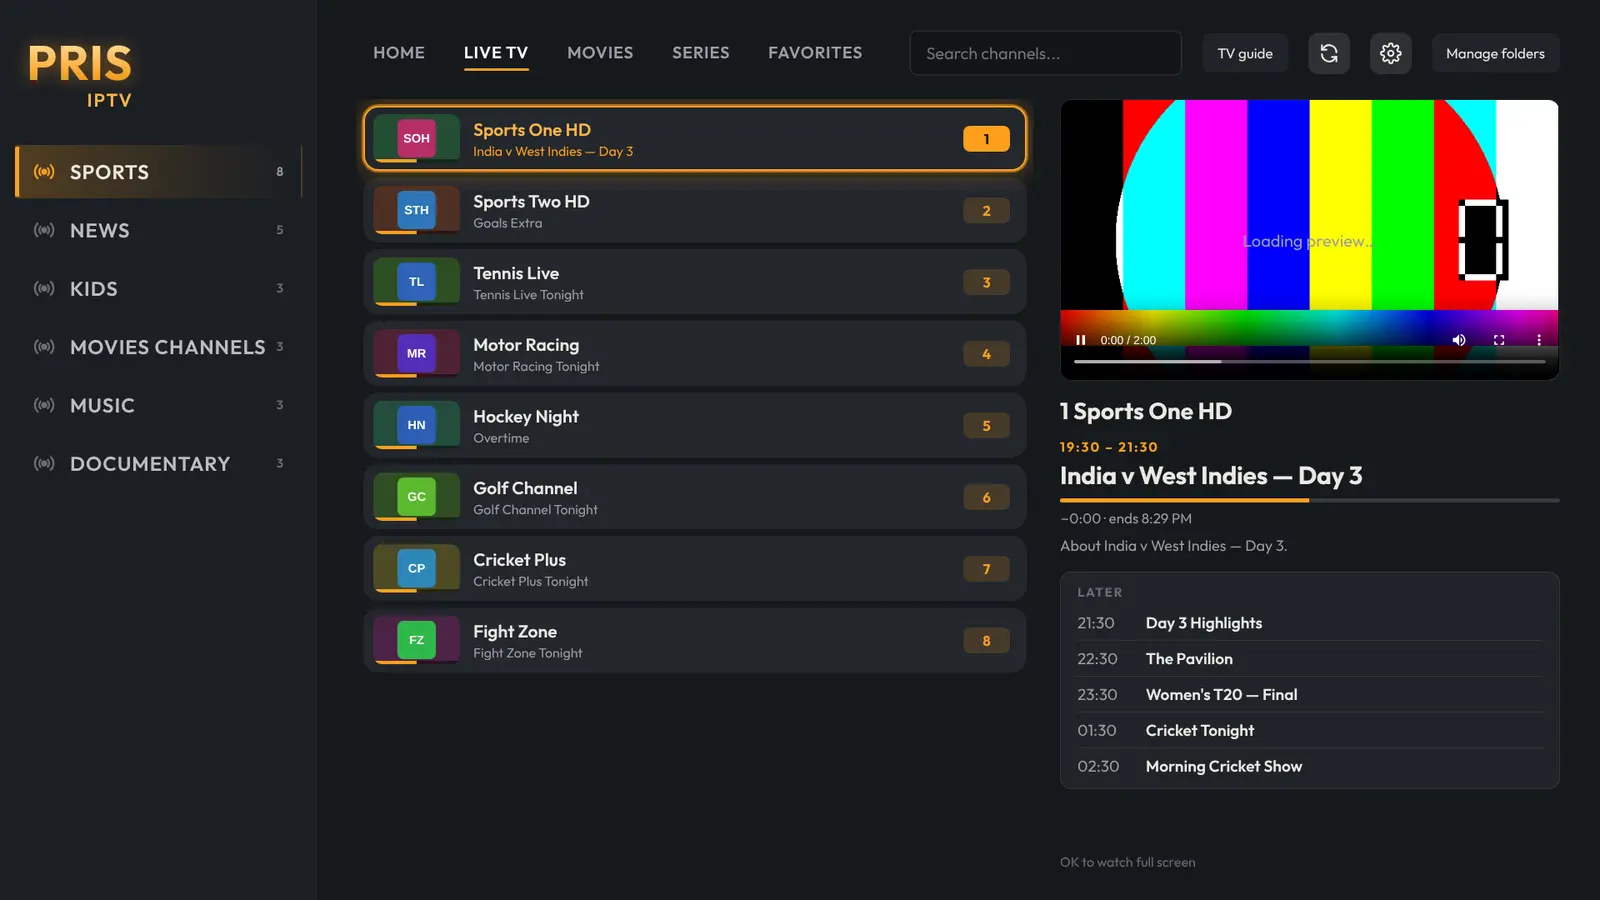Screen dimensions: 1600x900
Task: Open settings via the gear icon
Action: tap(1391, 53)
